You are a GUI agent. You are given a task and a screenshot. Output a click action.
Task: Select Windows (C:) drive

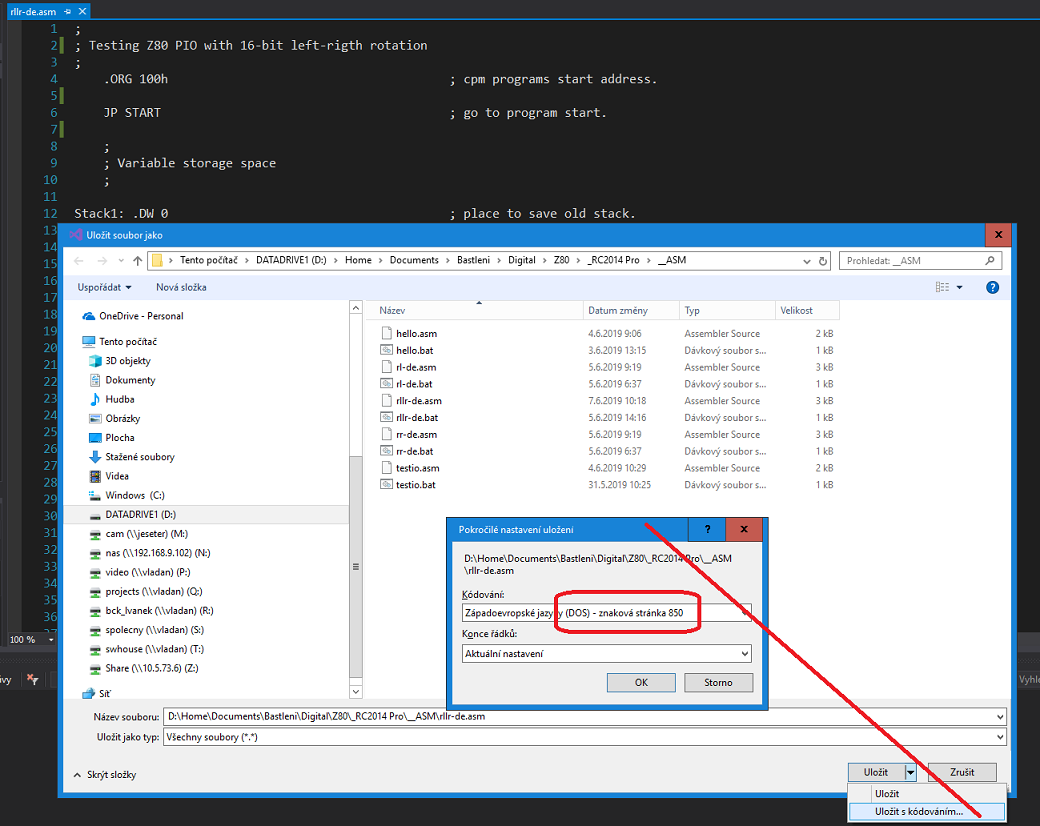coord(134,496)
